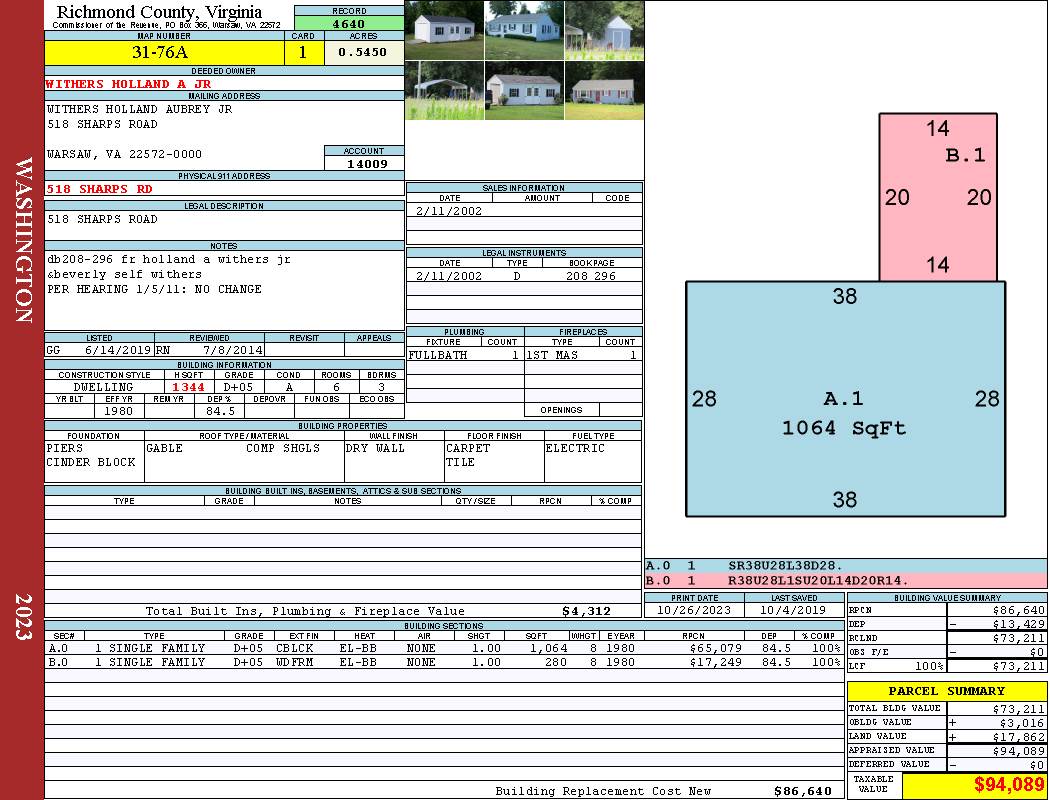Screen dimensions: 1050x800
Task: Click reviewed date 7/8/2014
Action: click(x=232, y=349)
